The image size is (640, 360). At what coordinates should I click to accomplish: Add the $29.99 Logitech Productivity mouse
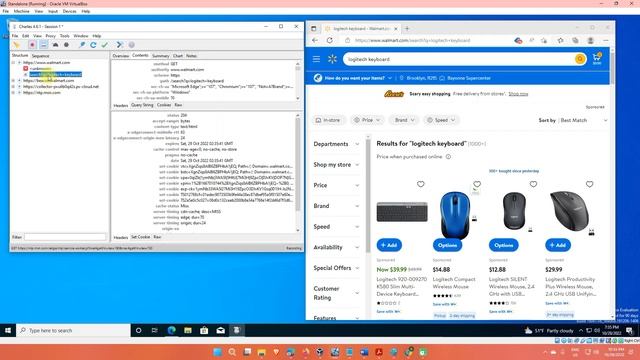coord(558,245)
